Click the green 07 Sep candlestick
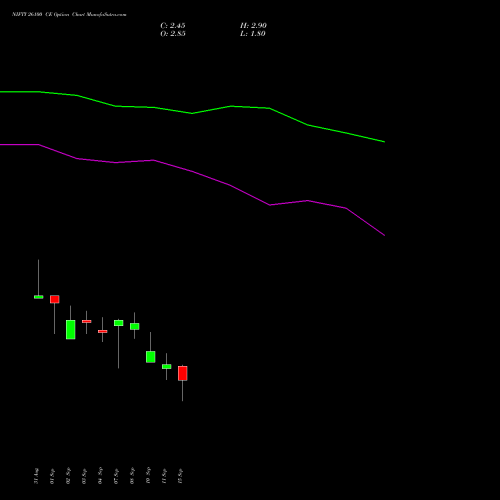 click(x=119, y=323)
